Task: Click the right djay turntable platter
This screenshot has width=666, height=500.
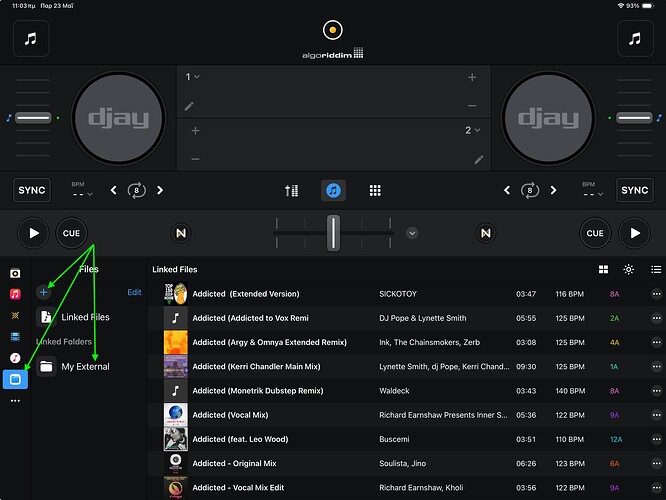Action: click(548, 118)
